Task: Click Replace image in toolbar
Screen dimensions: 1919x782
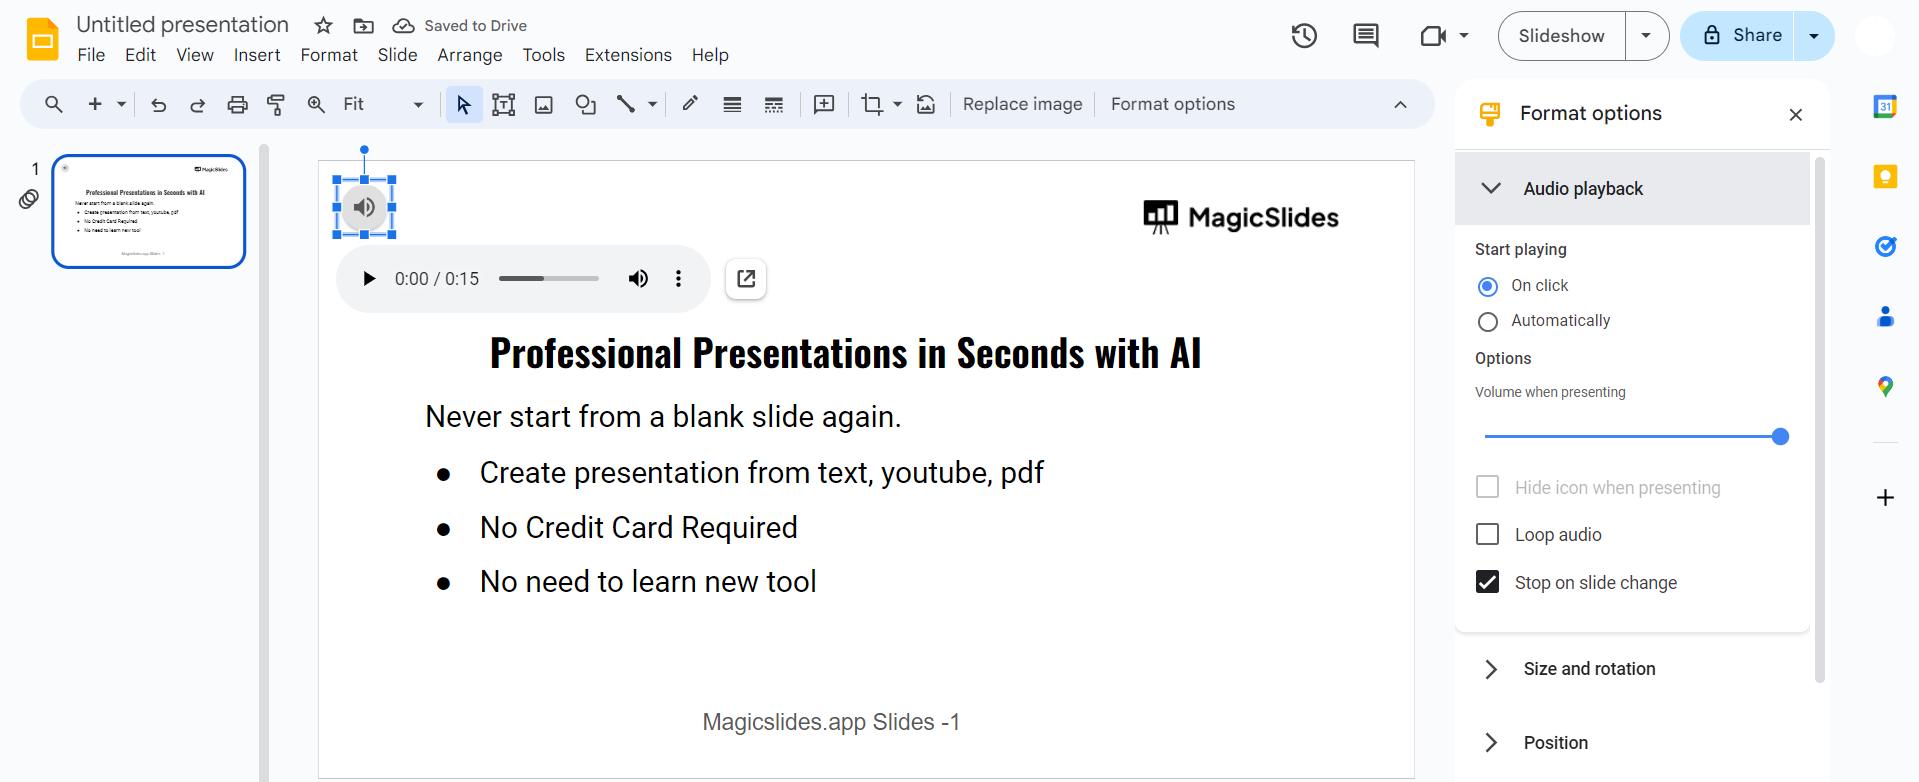Action: pos(1022,104)
